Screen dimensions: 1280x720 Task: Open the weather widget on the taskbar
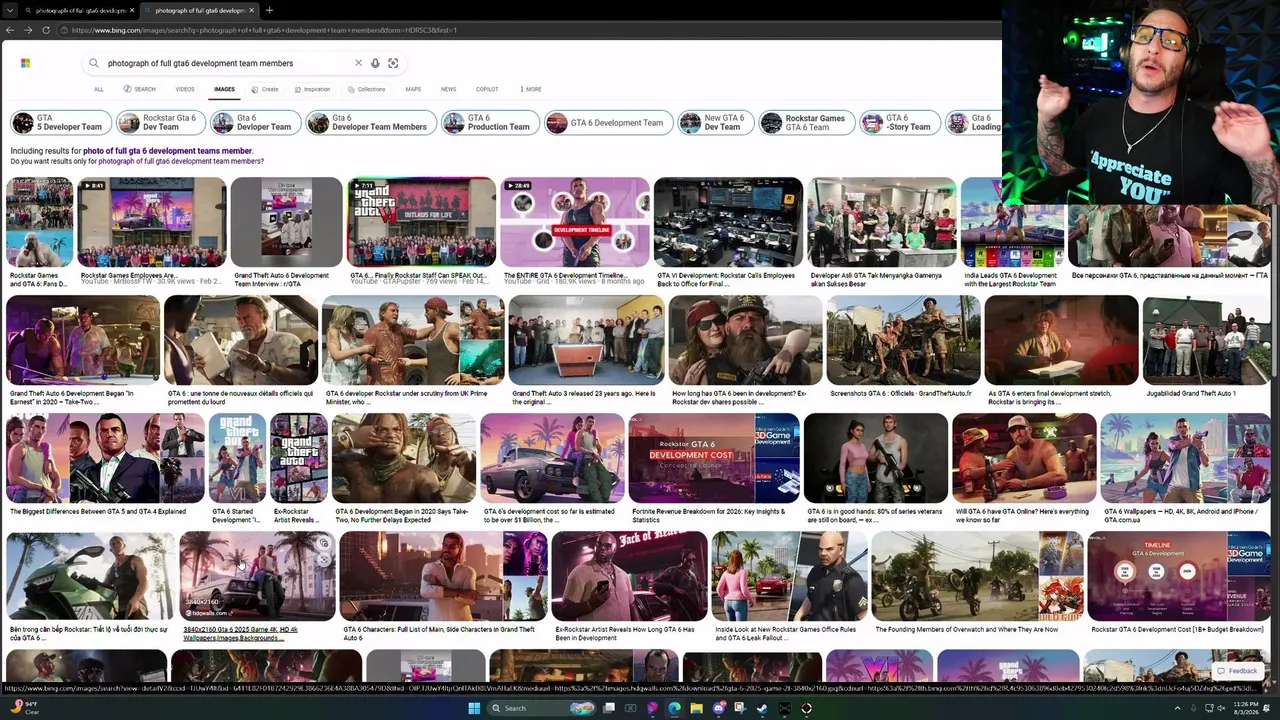25,708
